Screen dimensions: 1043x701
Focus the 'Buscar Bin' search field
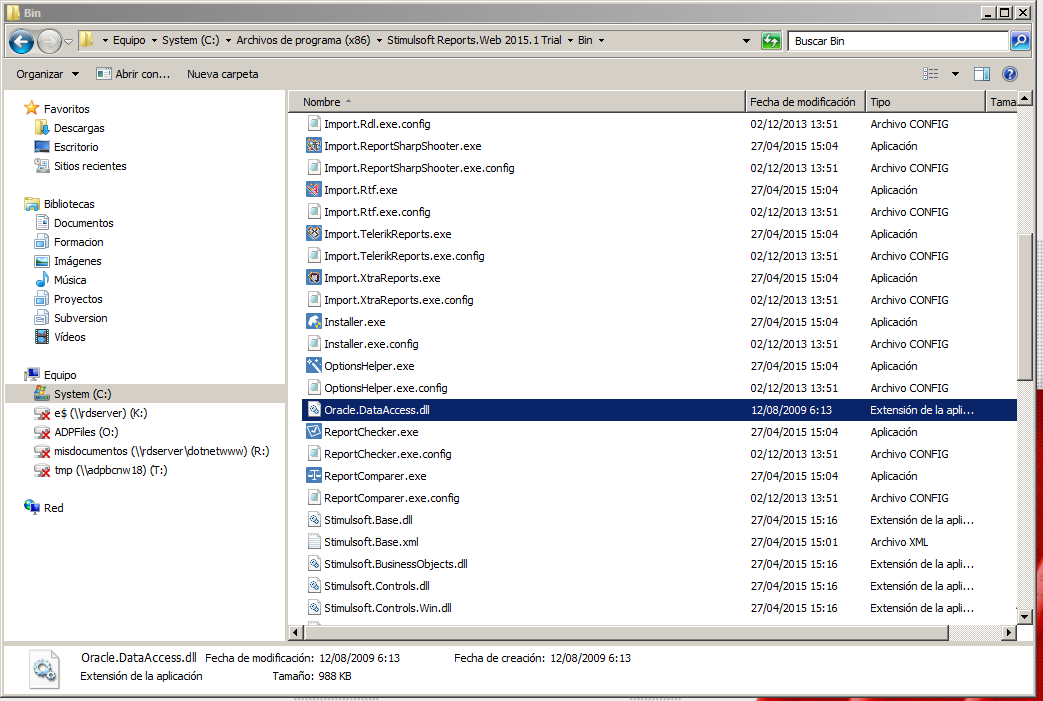[897, 41]
